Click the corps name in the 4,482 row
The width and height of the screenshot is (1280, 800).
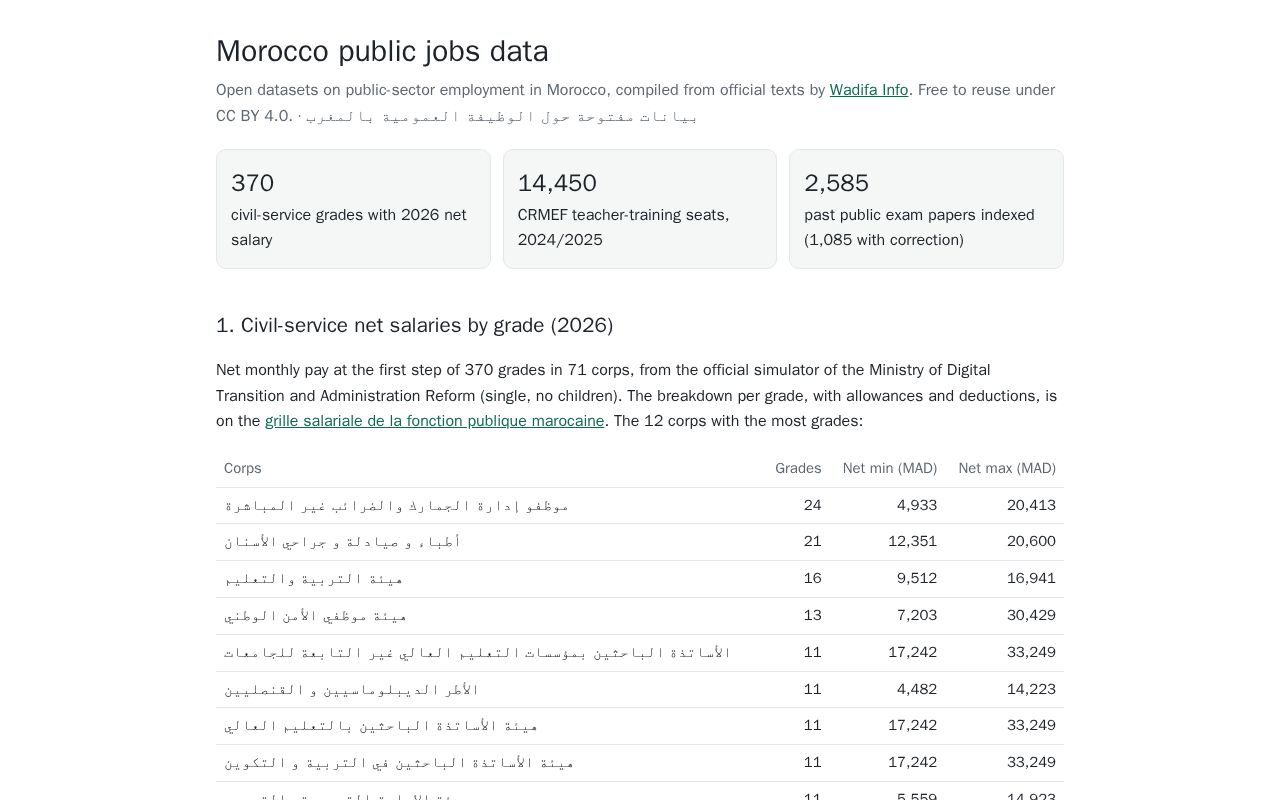[x=351, y=689]
